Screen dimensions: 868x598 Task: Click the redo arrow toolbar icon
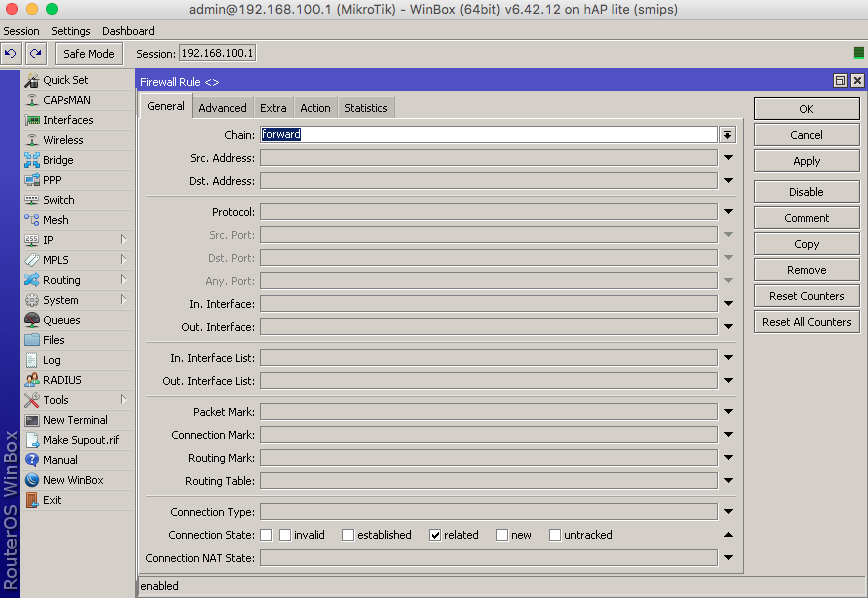(35, 54)
